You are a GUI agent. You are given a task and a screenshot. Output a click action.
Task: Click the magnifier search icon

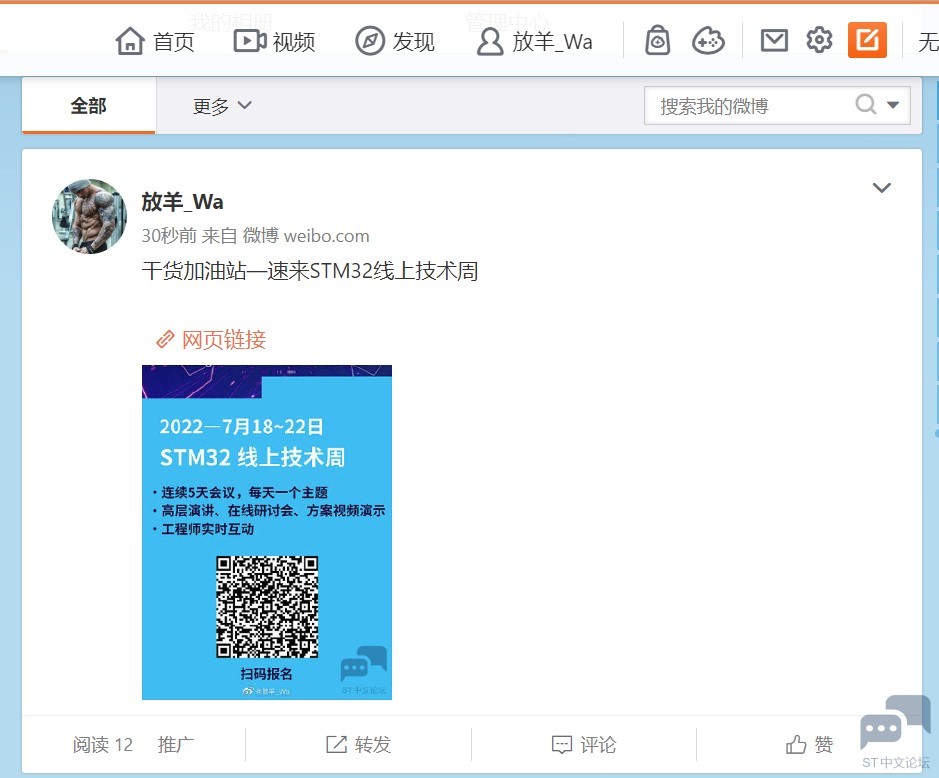tap(865, 105)
